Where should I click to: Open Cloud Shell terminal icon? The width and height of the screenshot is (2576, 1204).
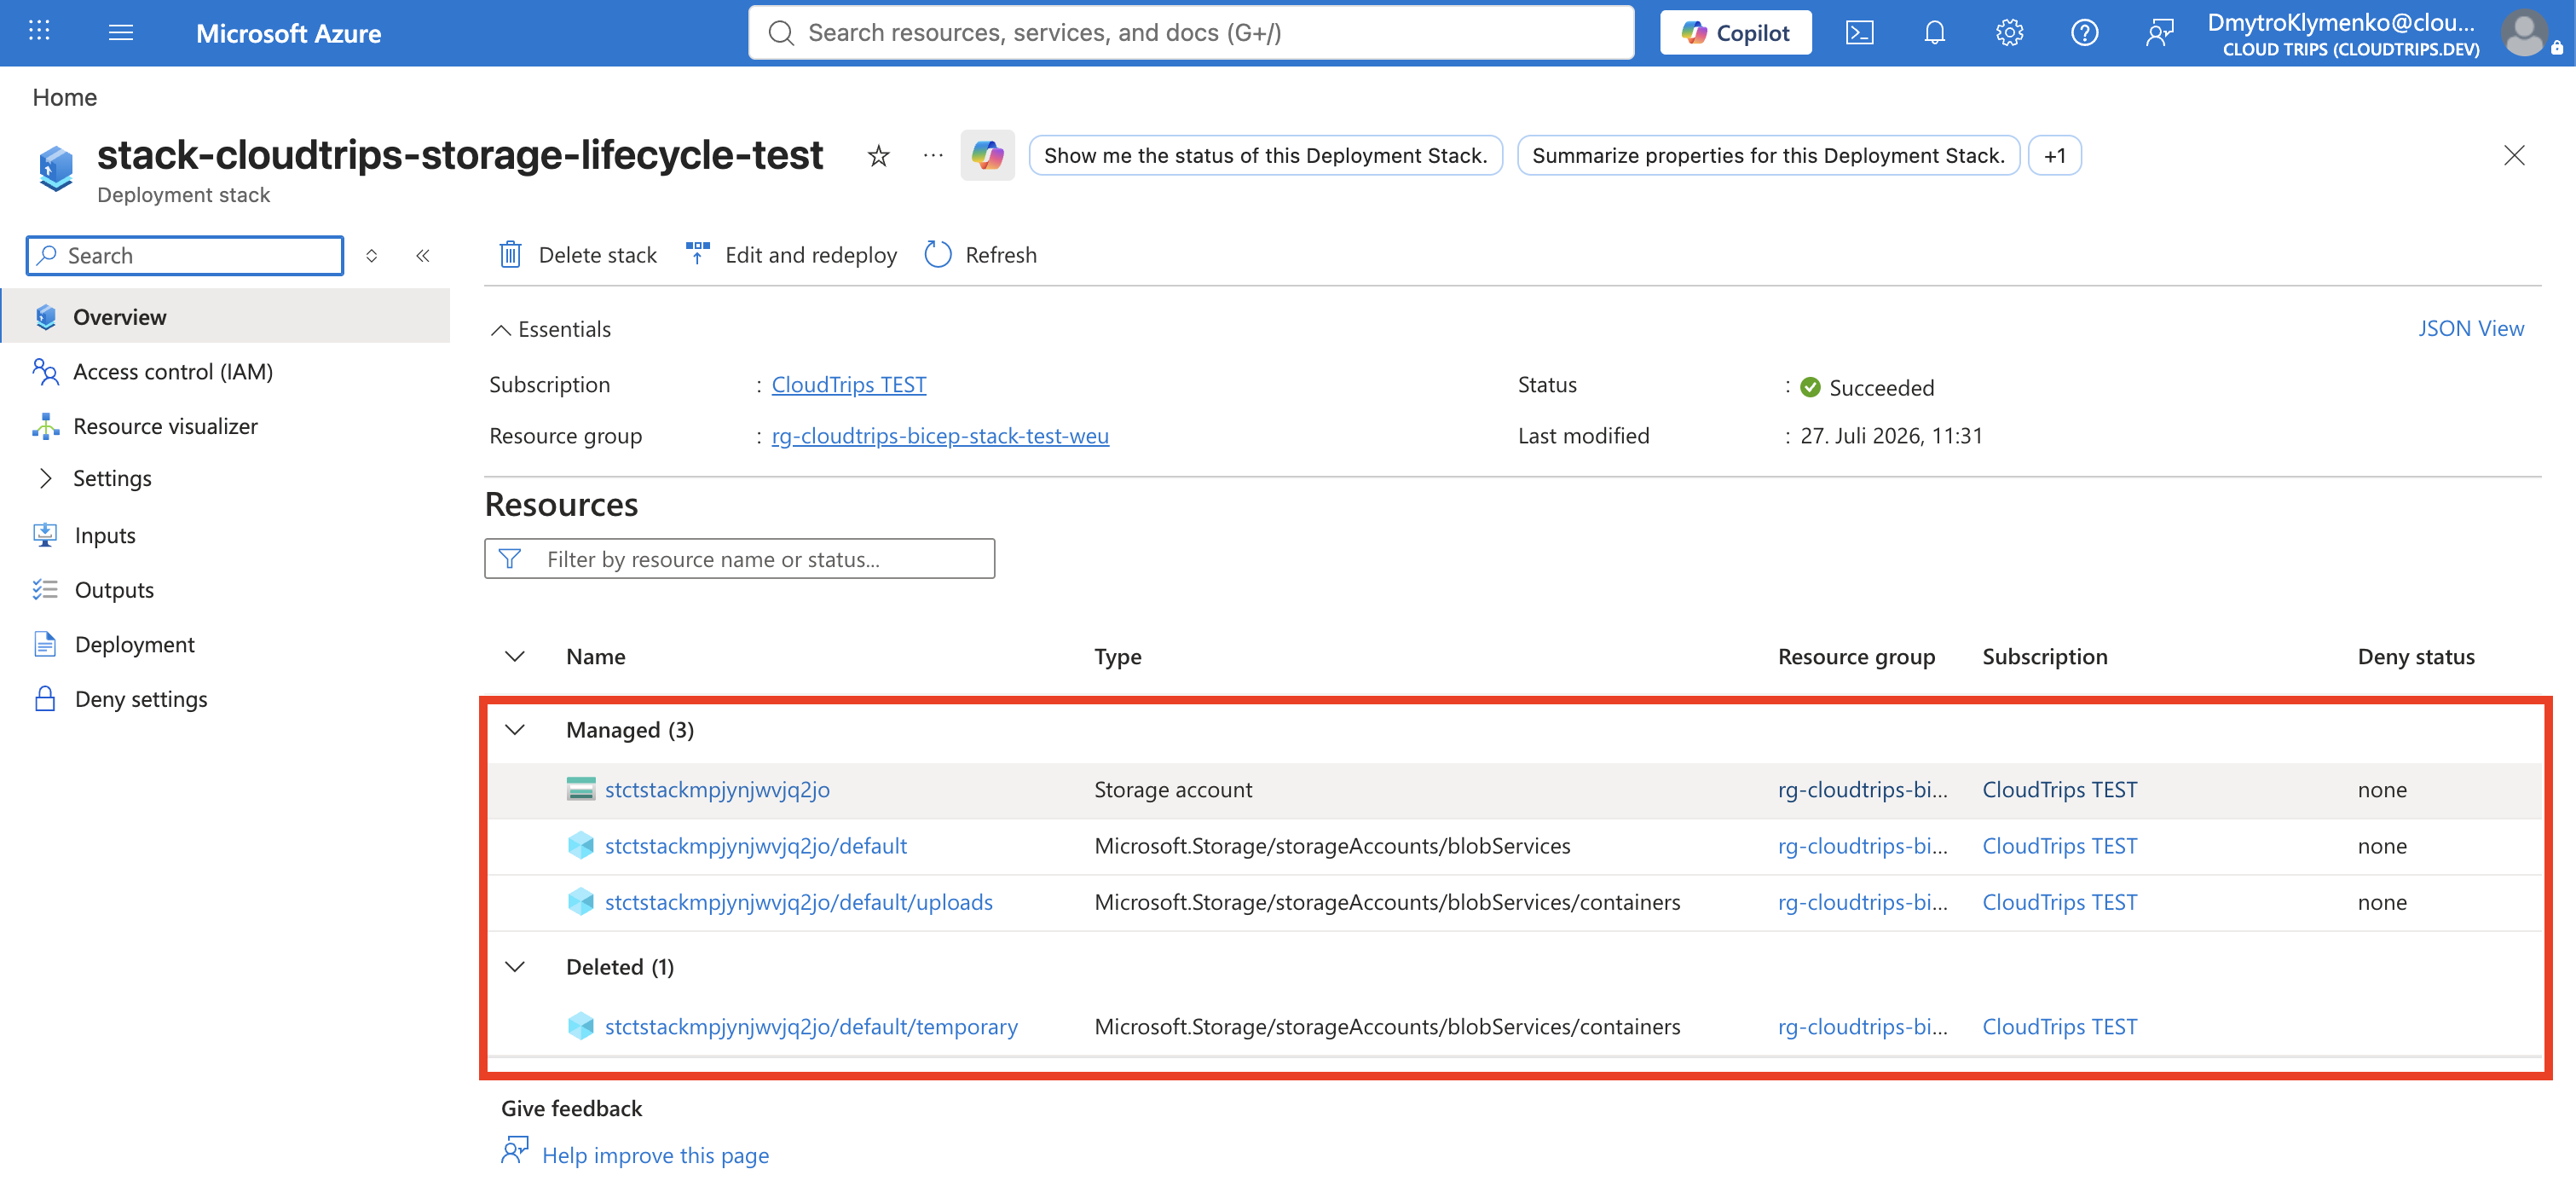(1859, 33)
